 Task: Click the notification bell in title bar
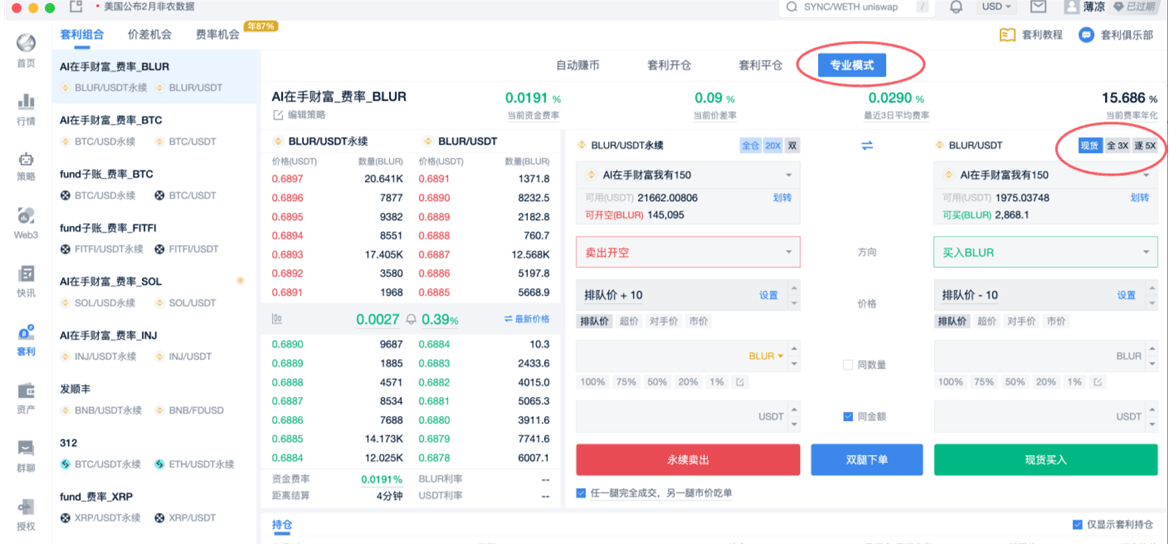(x=956, y=7)
